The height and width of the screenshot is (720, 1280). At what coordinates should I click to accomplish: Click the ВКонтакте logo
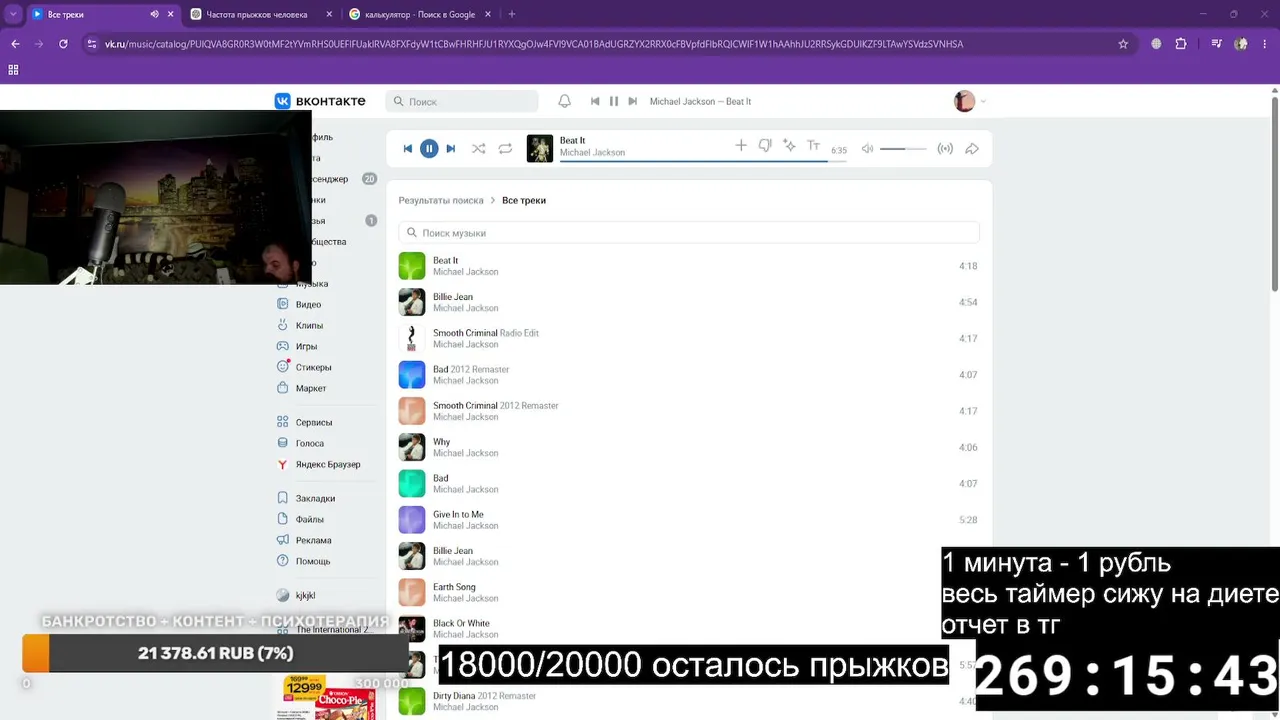coord(320,101)
